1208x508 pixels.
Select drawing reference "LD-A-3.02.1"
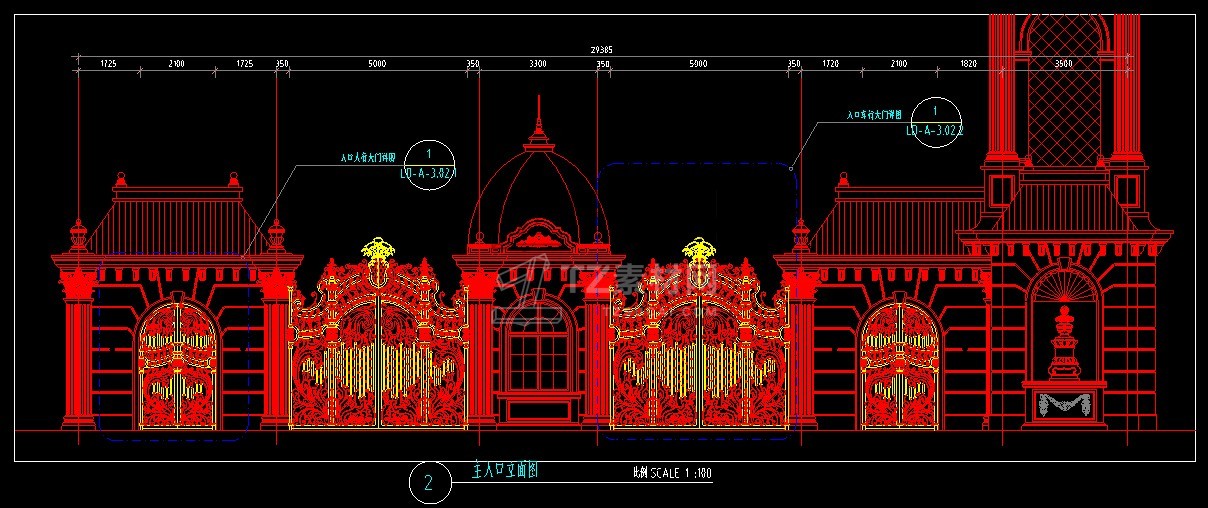[428, 173]
